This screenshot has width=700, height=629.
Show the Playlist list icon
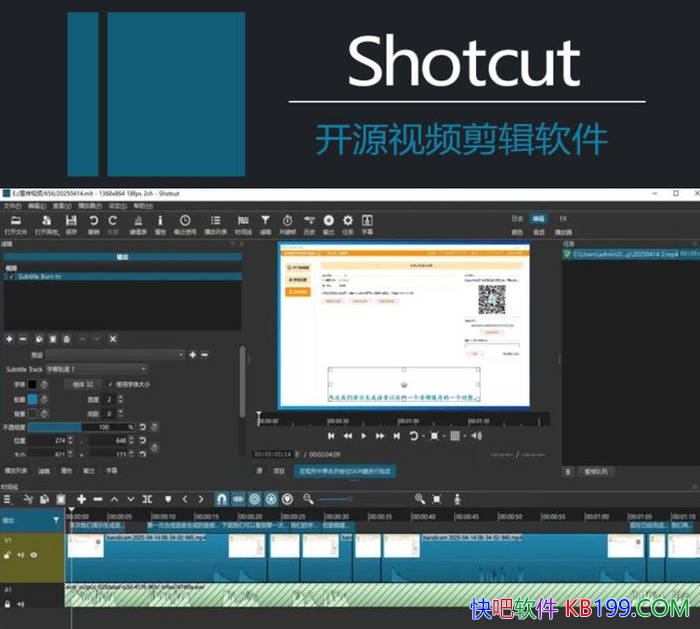216,221
